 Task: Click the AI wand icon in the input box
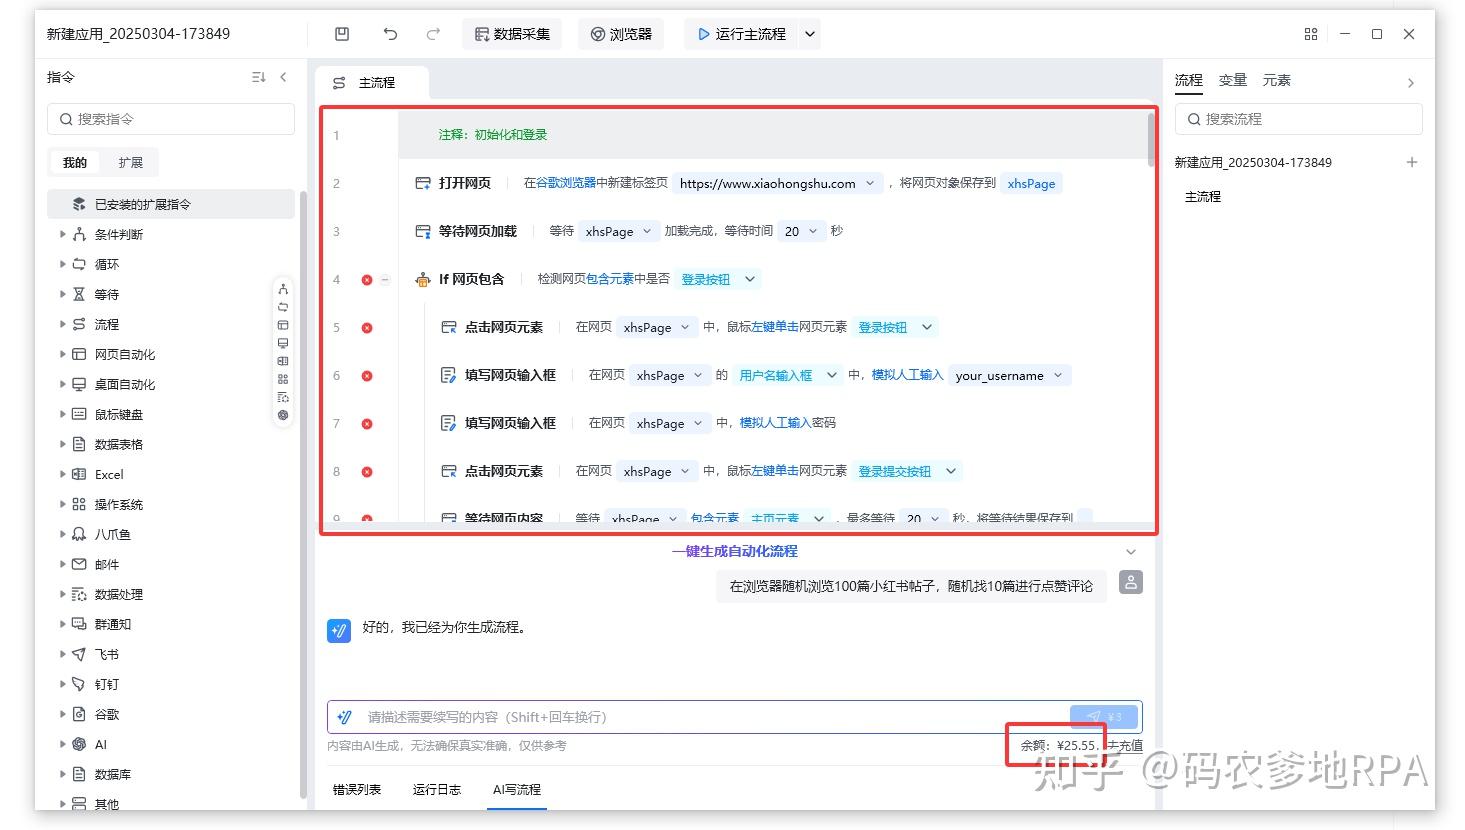coord(343,717)
